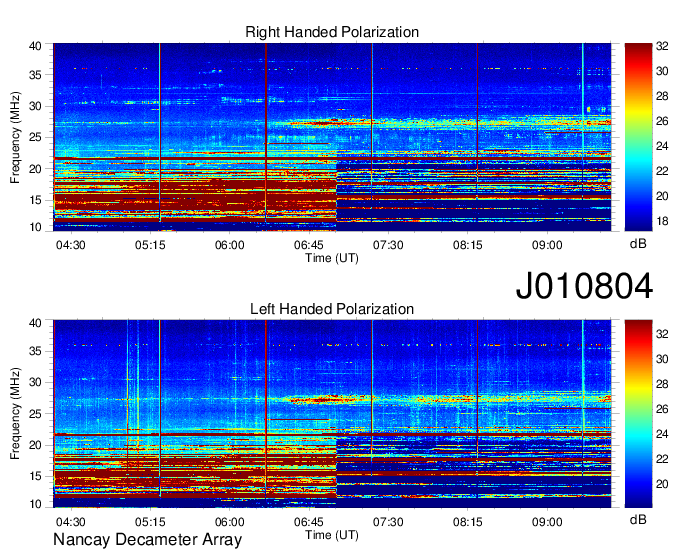
Task: Click '05:15' time tick on Left Handed plot
Action: point(150,522)
